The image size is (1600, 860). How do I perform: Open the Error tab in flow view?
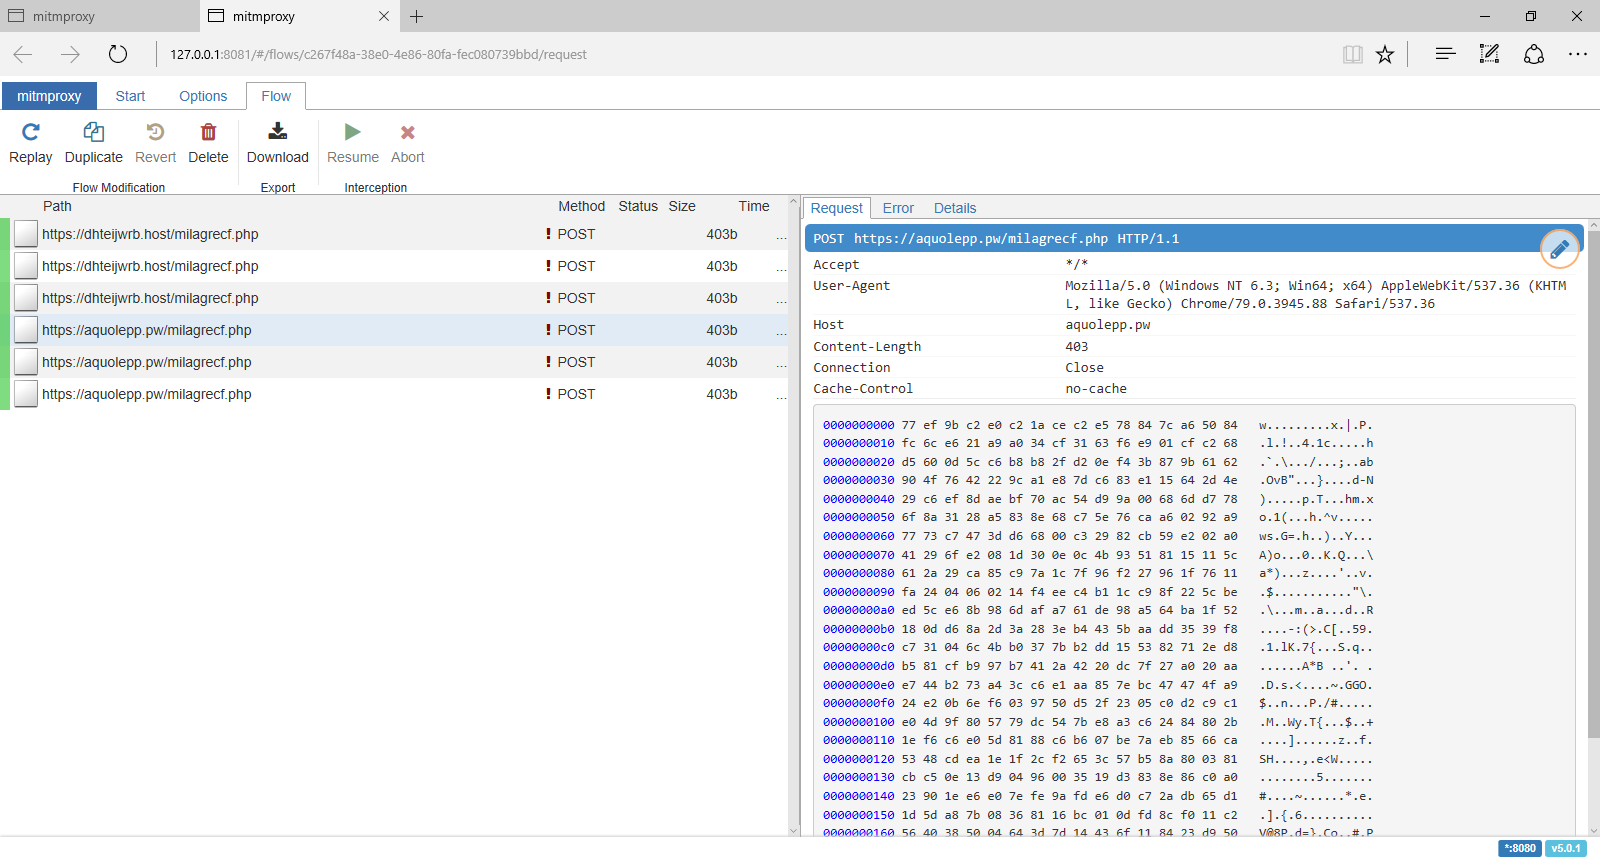(898, 208)
